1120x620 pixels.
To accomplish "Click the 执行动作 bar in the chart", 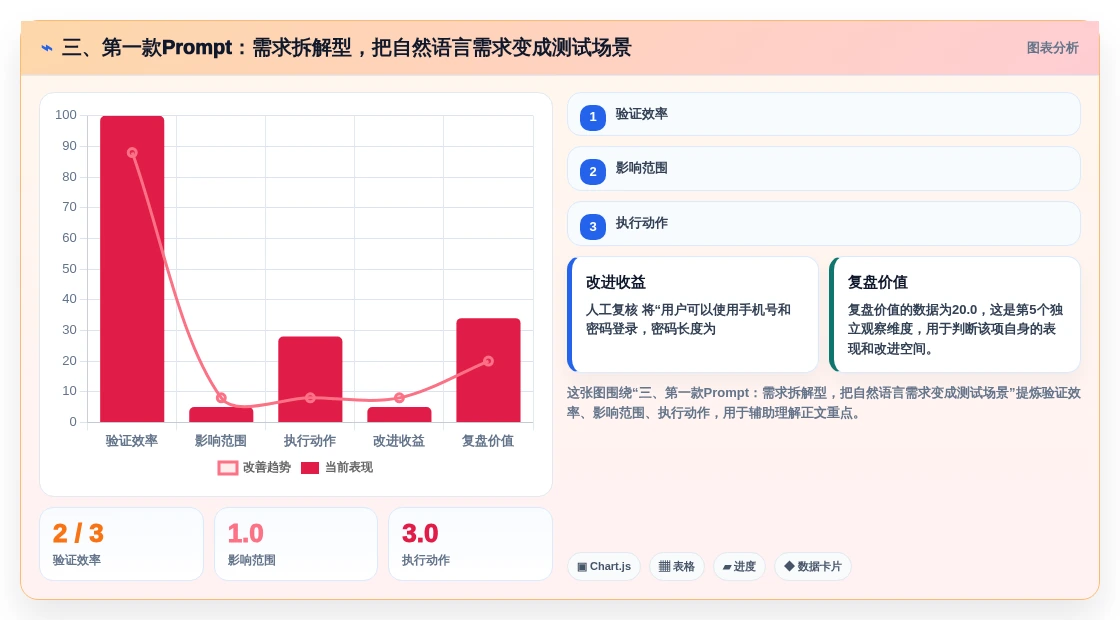I will click(310, 379).
